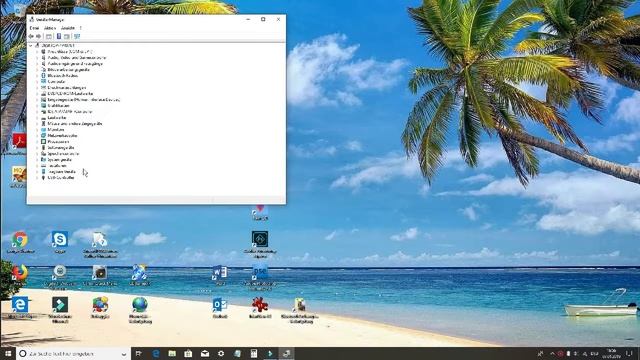Open Task View on the taskbar
Image resolution: width=640 pixels, height=360 pixels.
(x=139, y=353)
